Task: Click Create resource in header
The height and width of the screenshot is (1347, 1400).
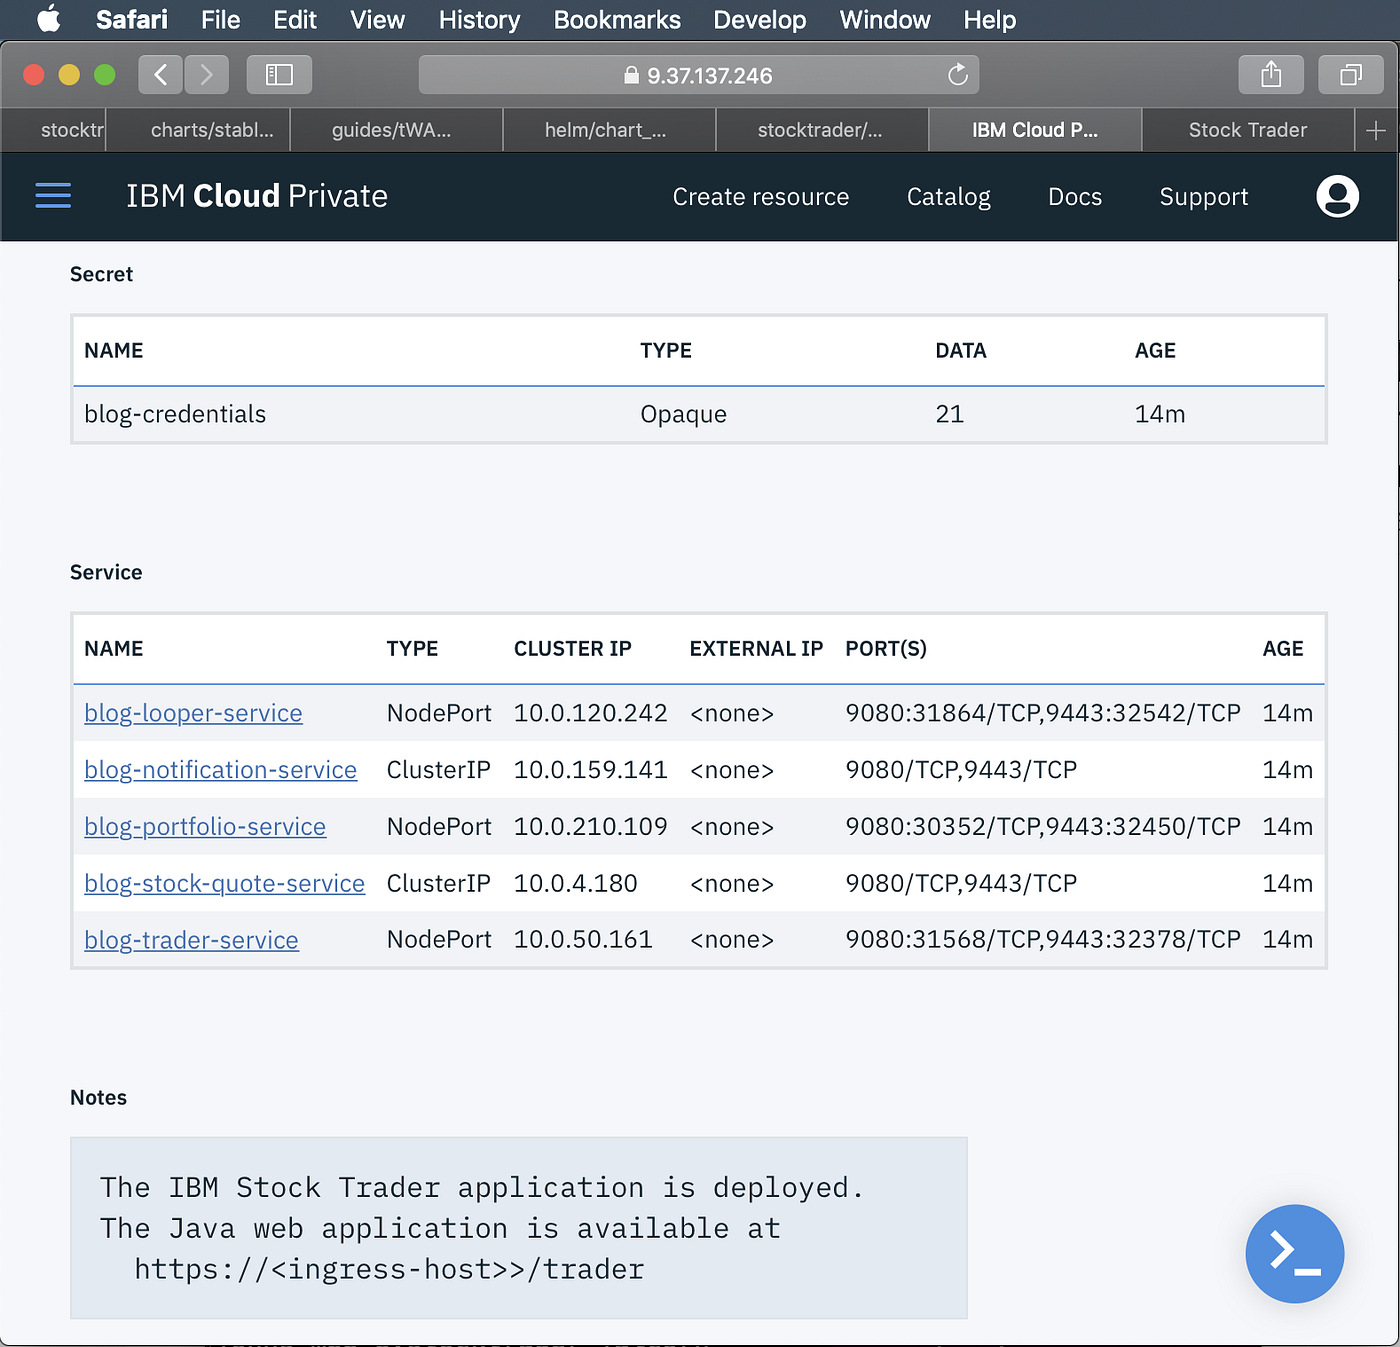Action: (x=760, y=197)
